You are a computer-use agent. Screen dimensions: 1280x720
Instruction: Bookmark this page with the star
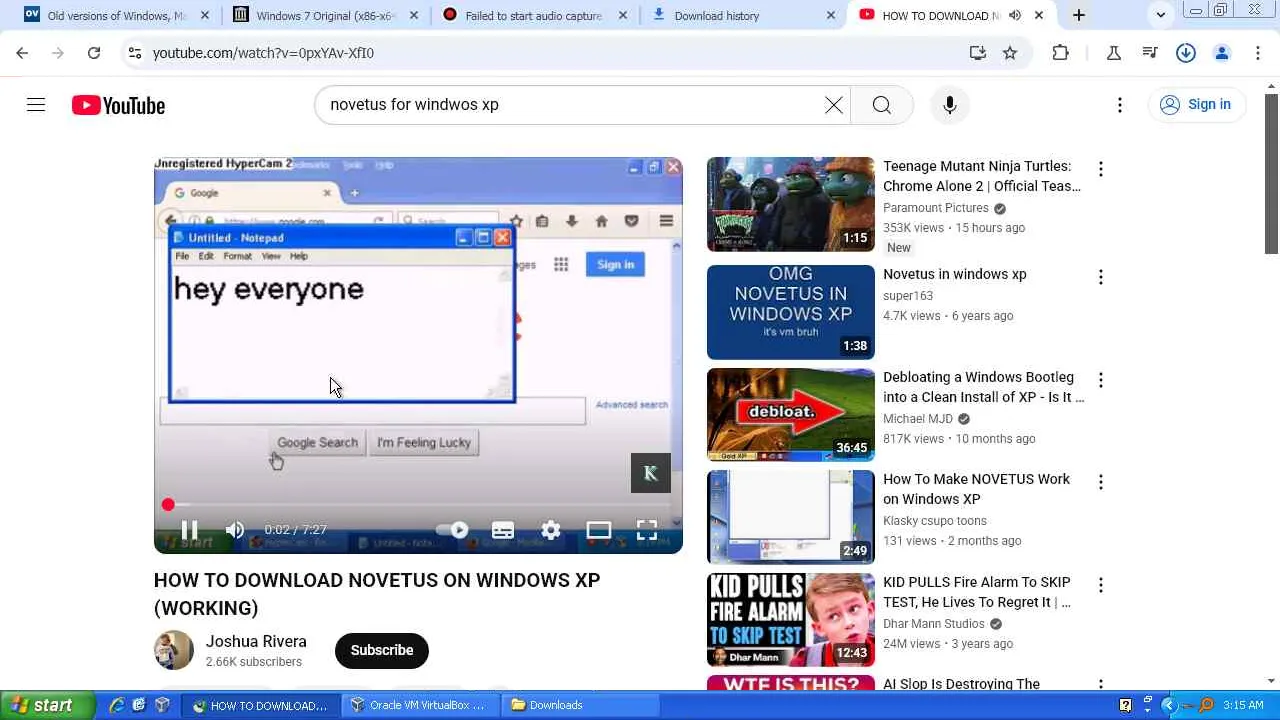[x=1010, y=53]
